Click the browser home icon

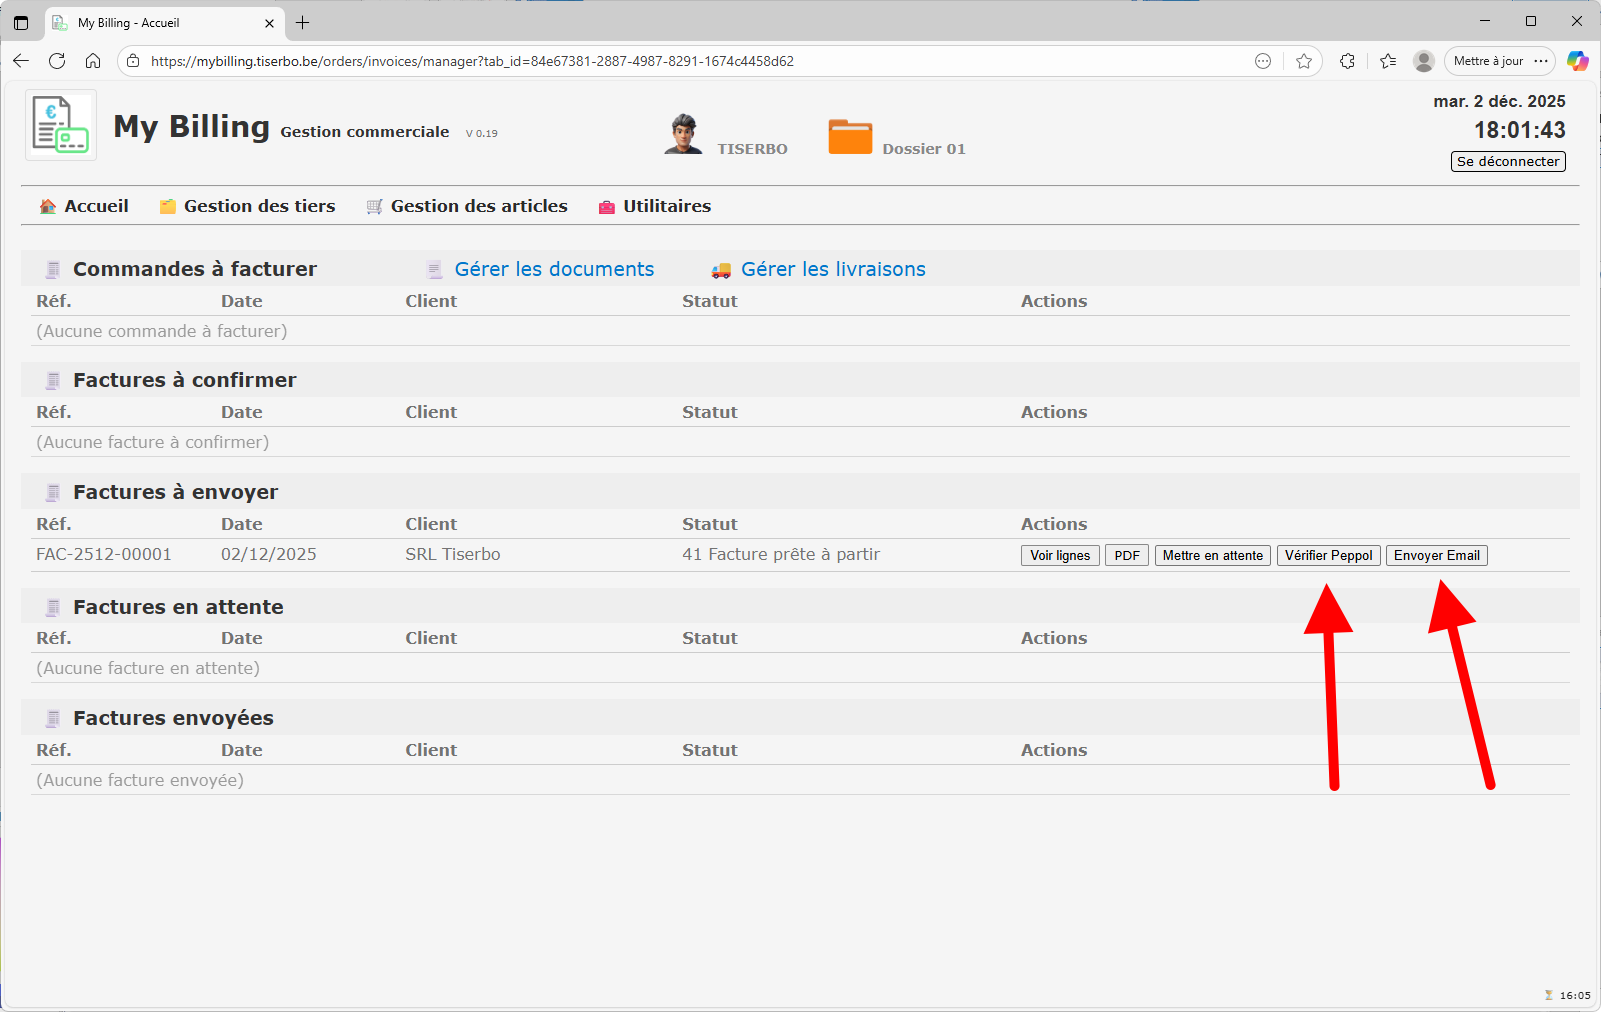tap(93, 61)
